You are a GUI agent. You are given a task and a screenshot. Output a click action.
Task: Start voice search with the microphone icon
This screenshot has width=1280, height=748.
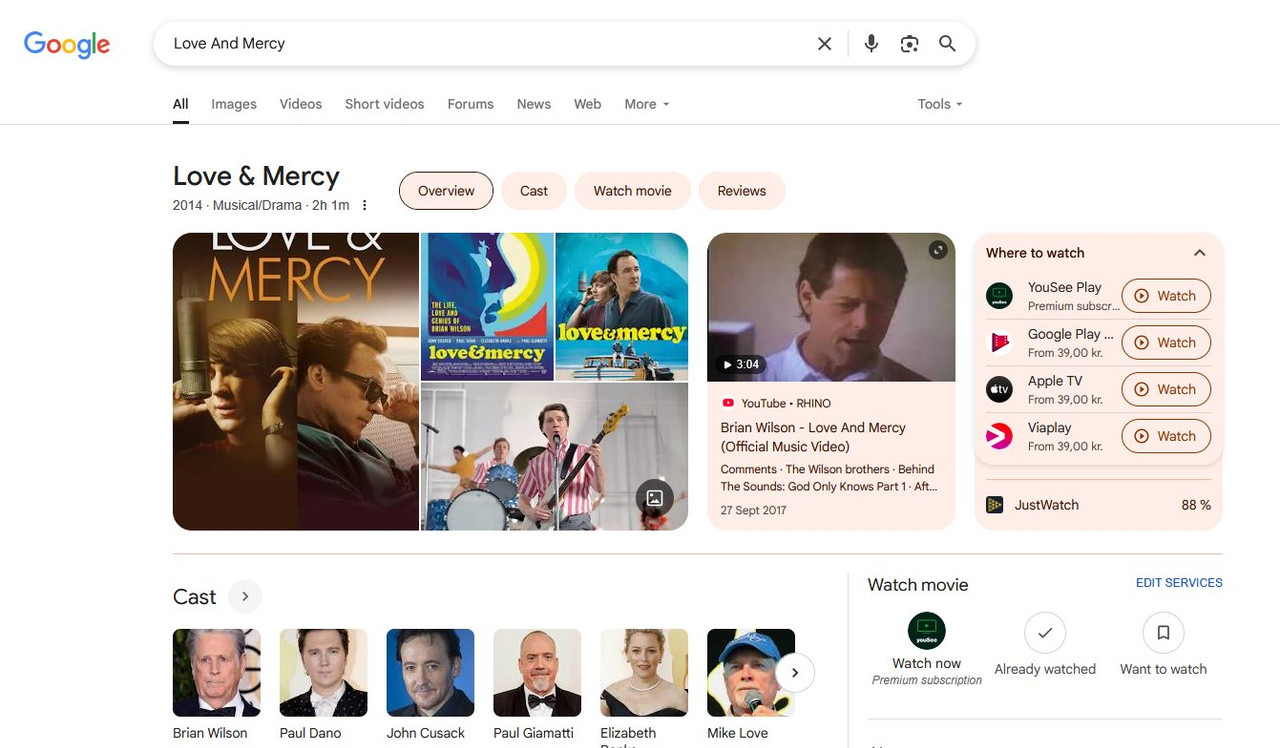[871, 44]
